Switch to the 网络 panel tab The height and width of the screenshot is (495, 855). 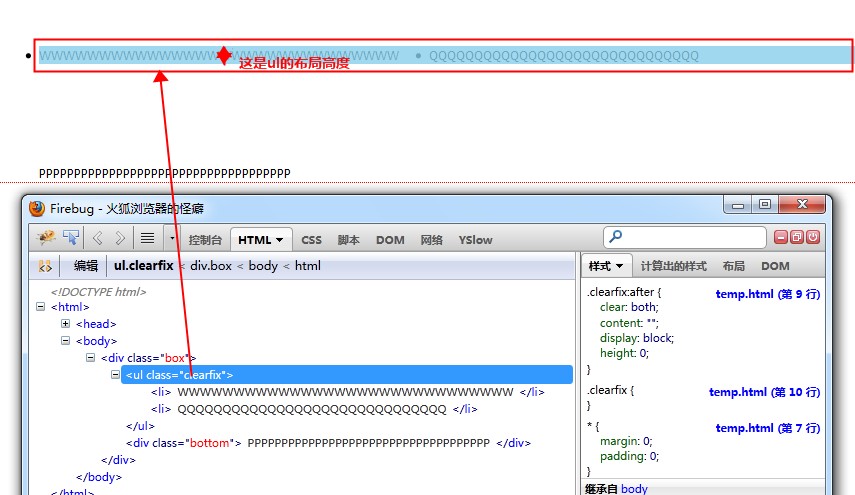click(431, 240)
